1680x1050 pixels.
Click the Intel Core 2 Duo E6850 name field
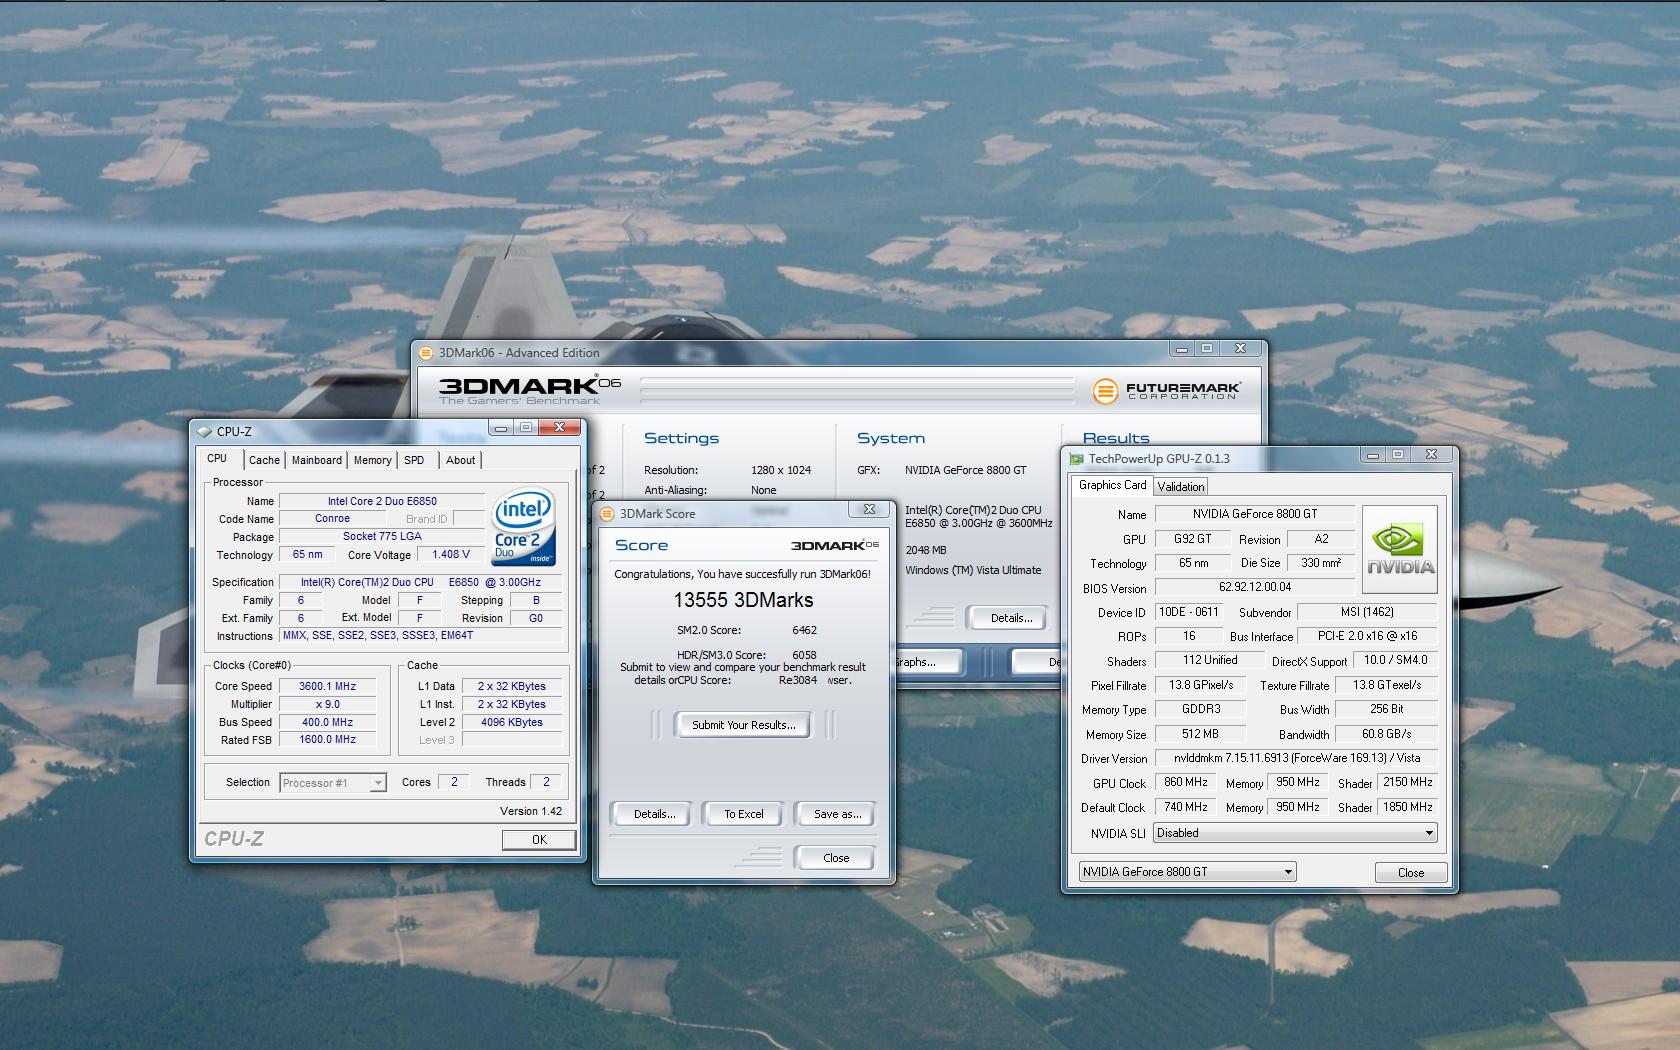point(382,501)
